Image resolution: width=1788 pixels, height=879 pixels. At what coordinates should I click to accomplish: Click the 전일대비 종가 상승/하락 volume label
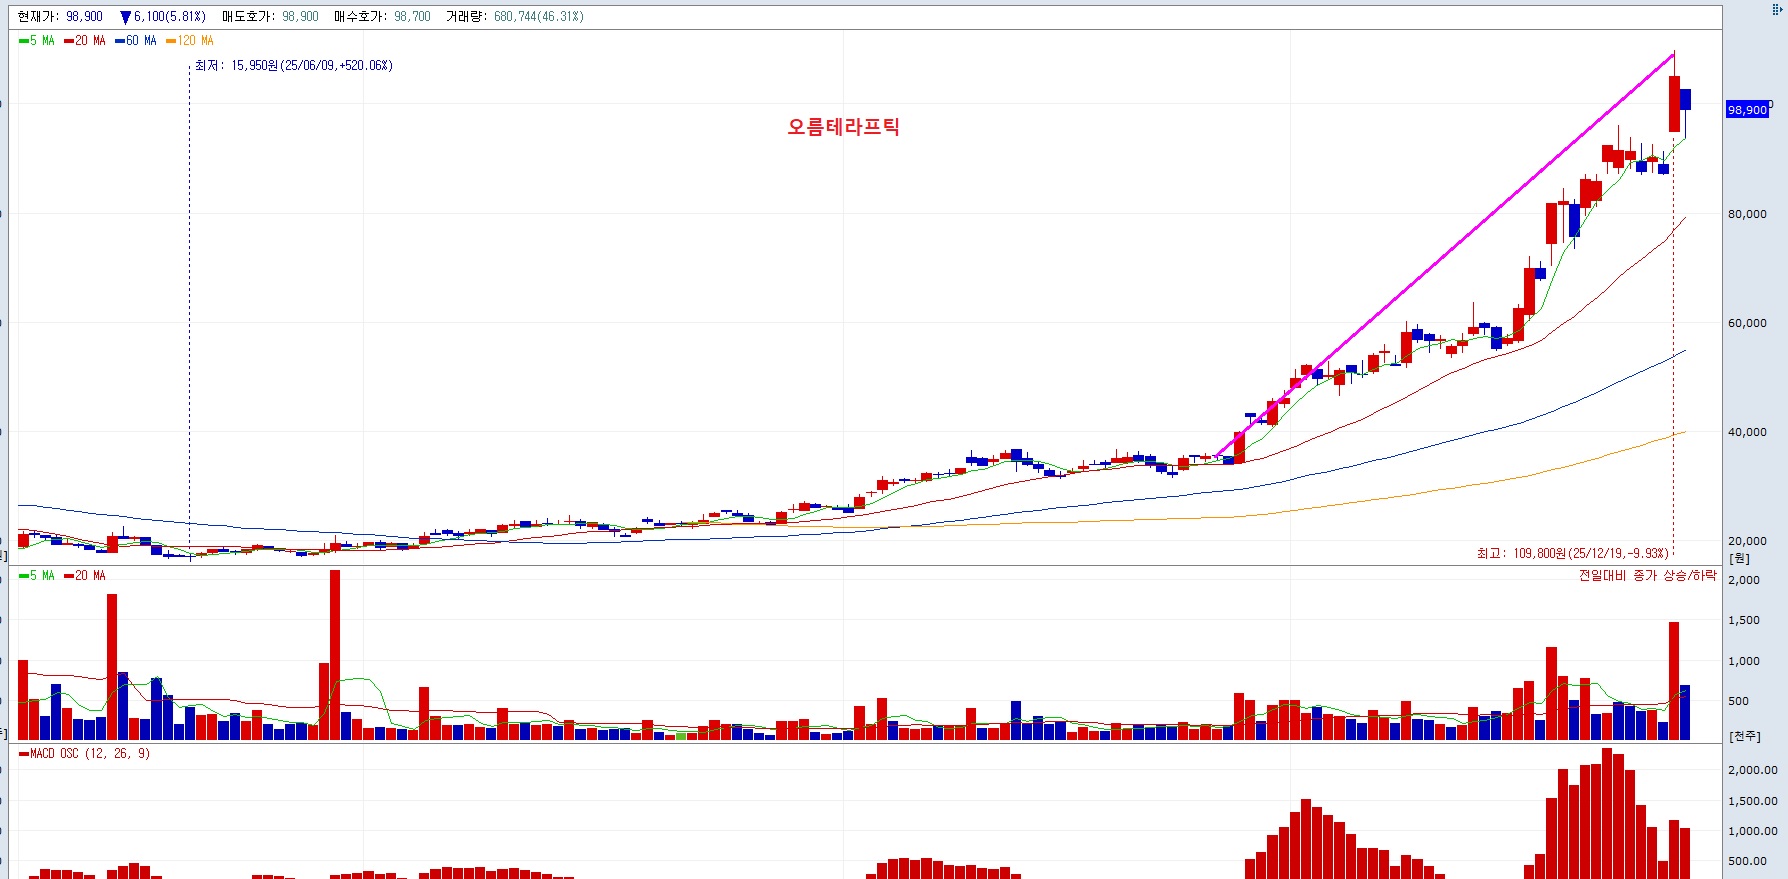click(x=1647, y=576)
